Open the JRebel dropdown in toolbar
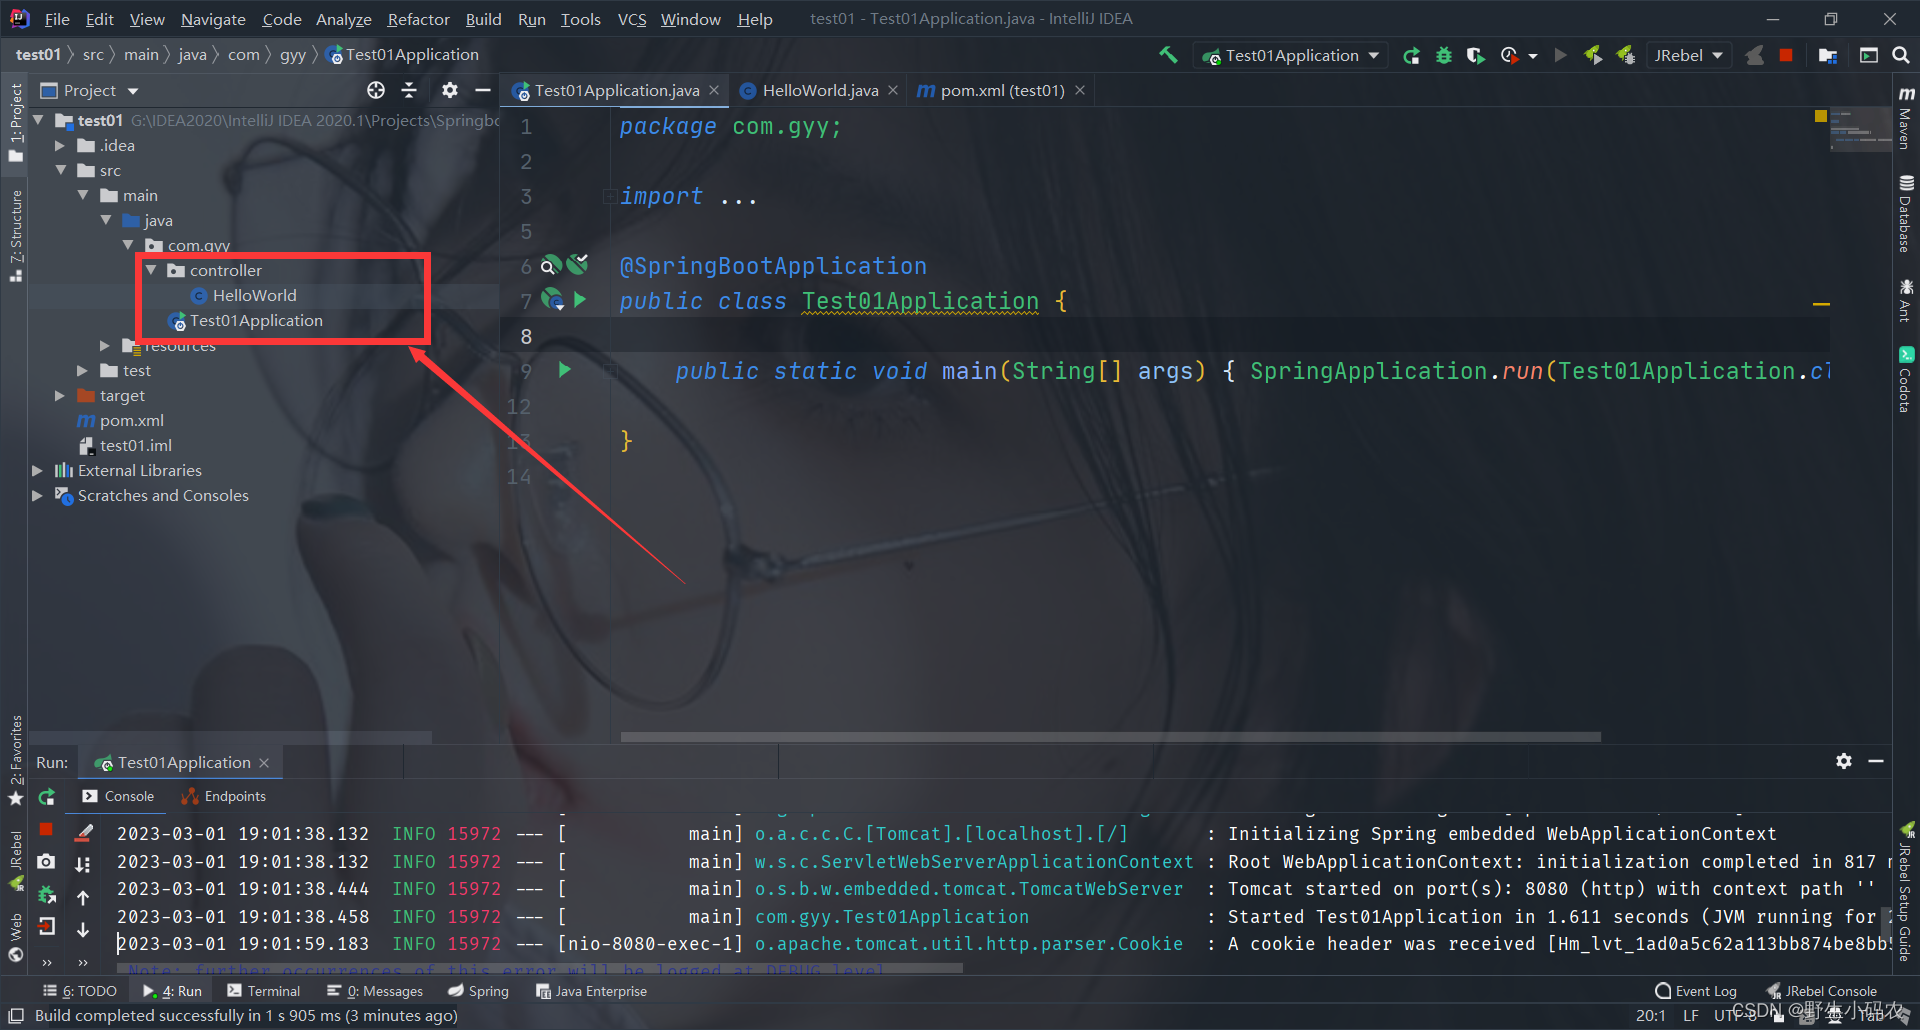1920x1030 pixels. coord(1688,56)
